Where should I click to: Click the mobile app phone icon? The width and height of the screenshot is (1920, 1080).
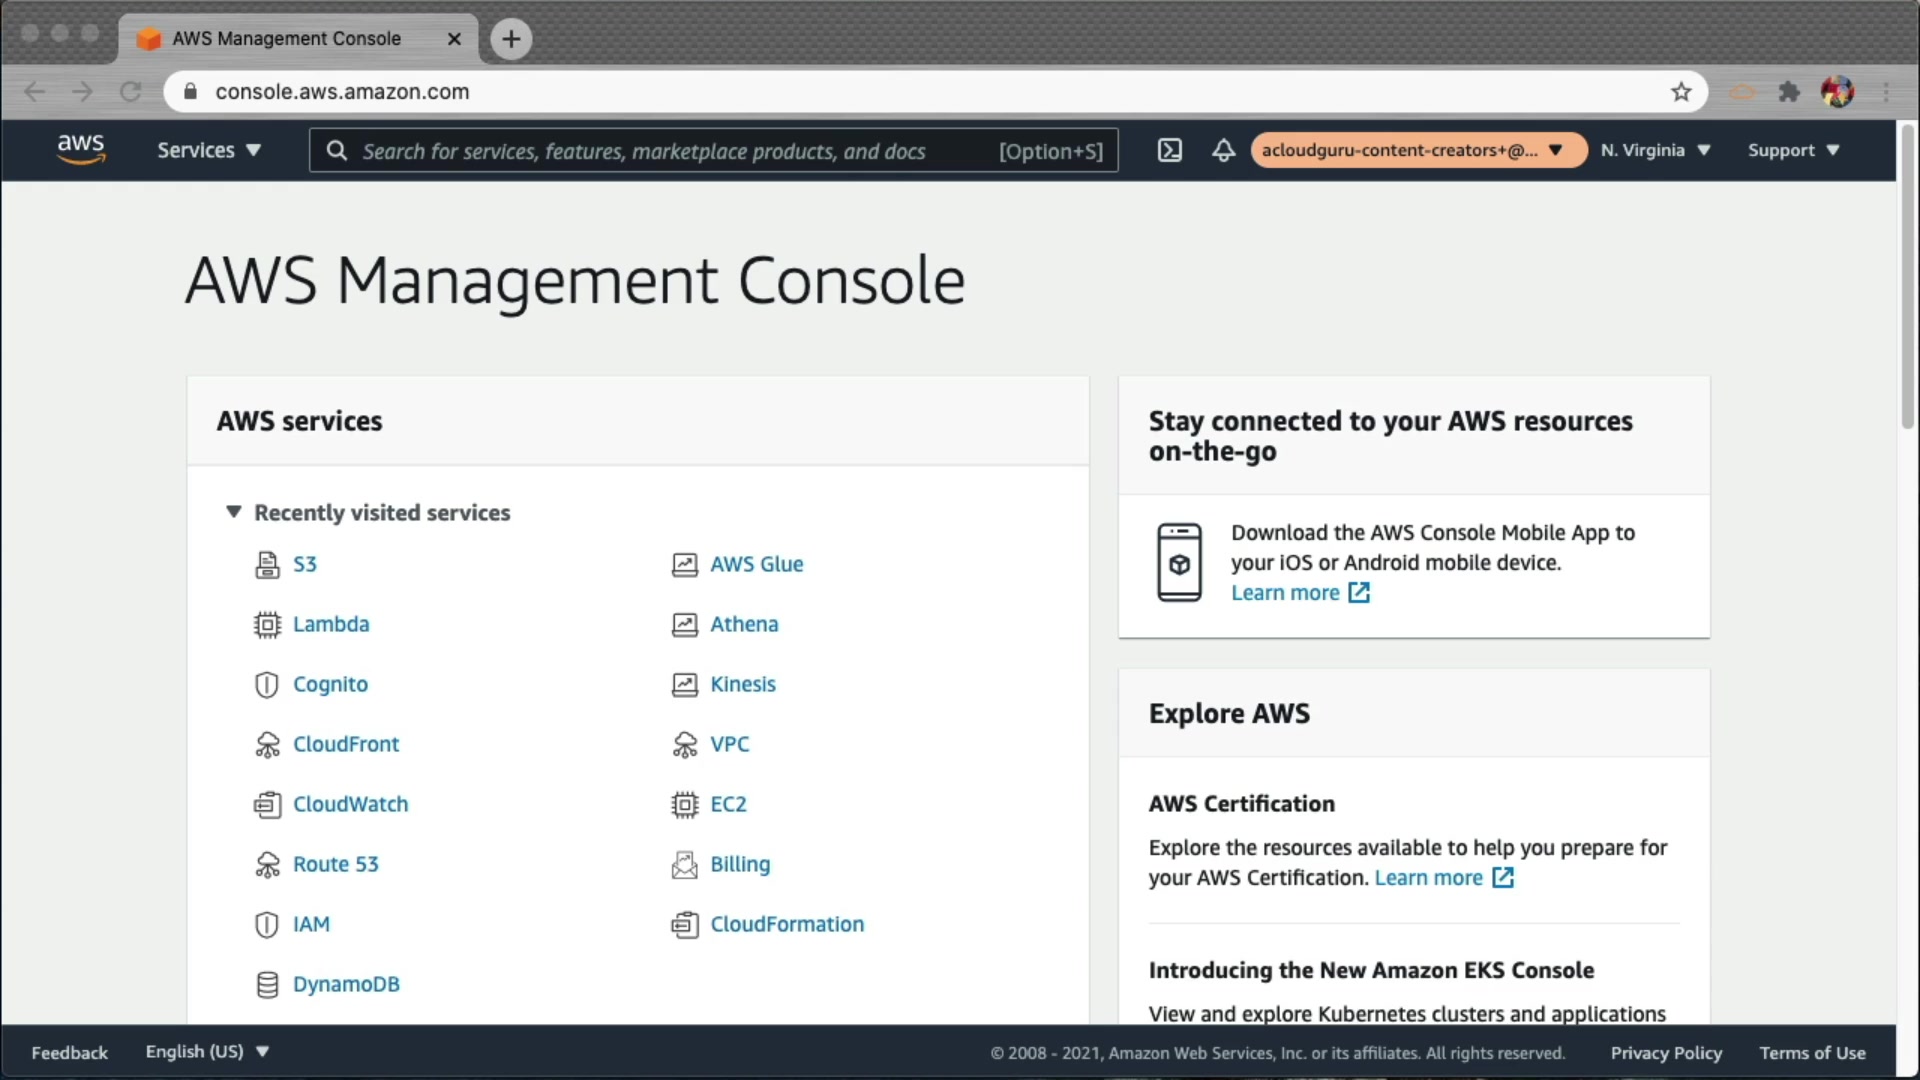(x=1179, y=562)
